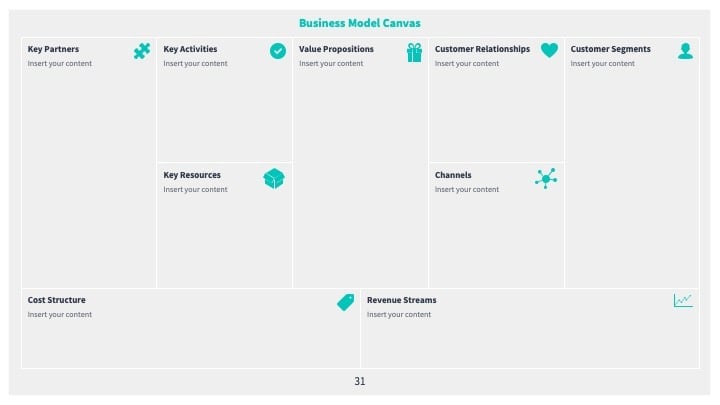
Task: Select the Customer Relationships heading
Action: point(482,49)
